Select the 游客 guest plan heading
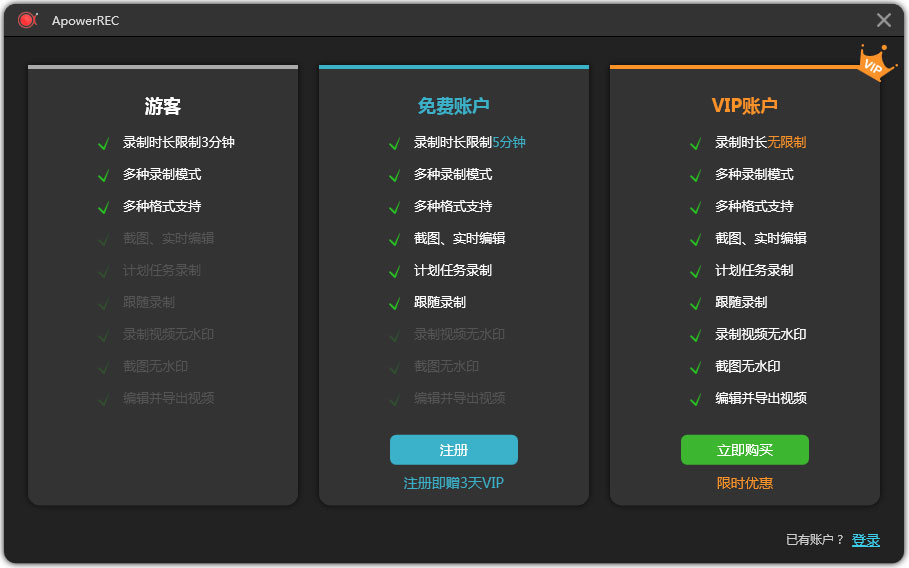Viewport: 909px width, 568px height. pos(162,106)
